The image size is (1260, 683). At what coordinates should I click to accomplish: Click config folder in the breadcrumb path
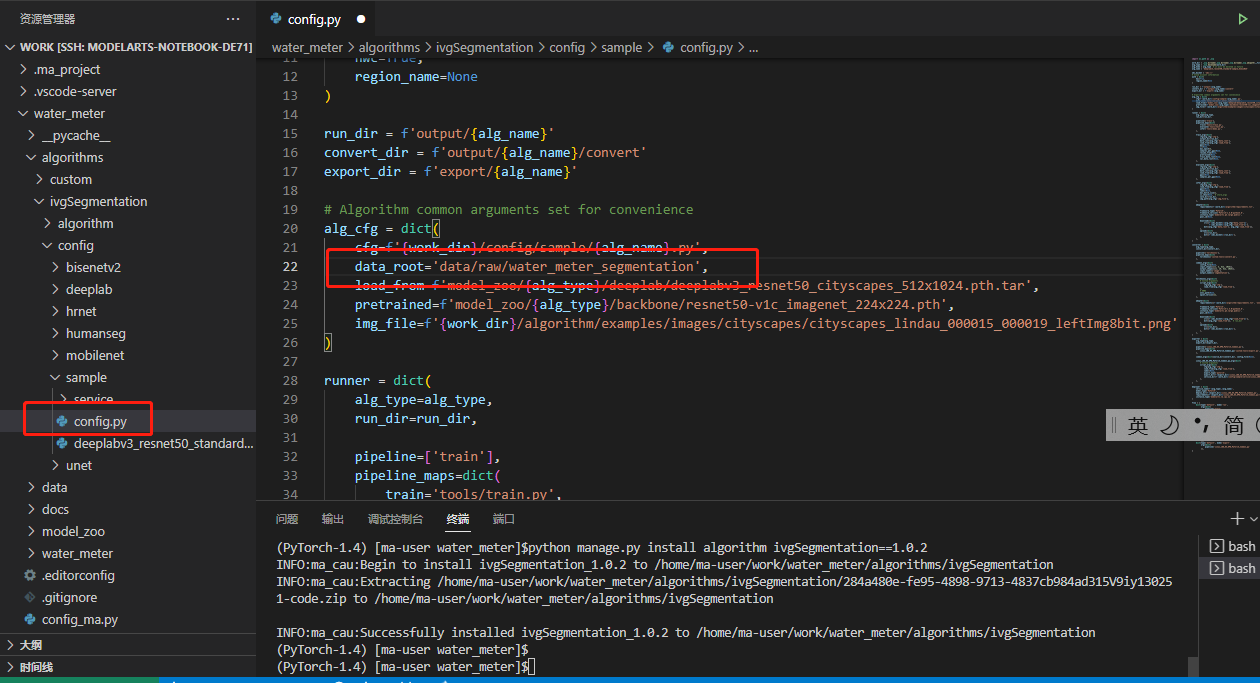[x=567, y=47]
